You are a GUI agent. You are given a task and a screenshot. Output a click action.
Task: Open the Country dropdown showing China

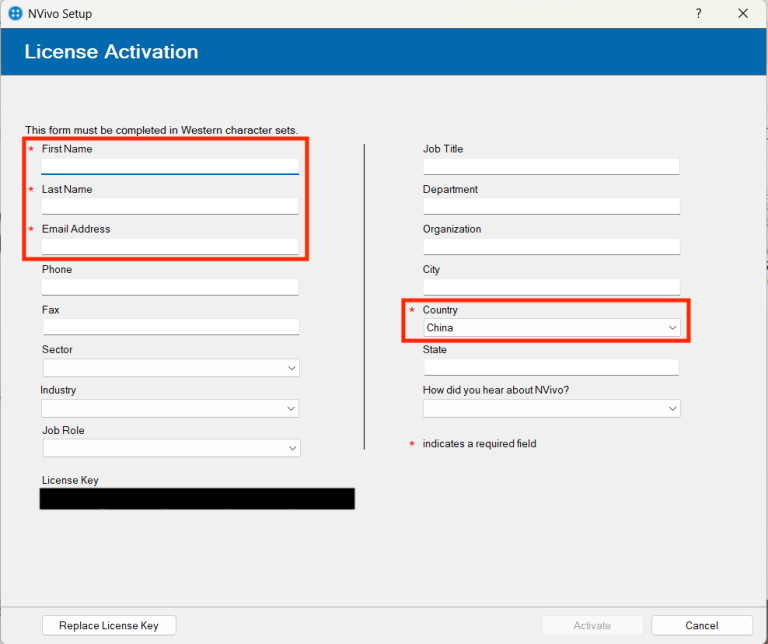[551, 328]
